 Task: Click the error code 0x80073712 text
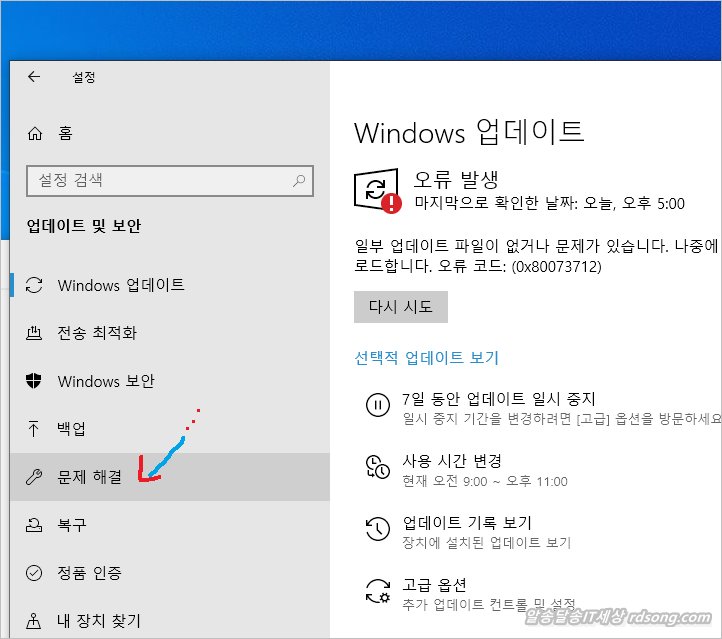556,266
